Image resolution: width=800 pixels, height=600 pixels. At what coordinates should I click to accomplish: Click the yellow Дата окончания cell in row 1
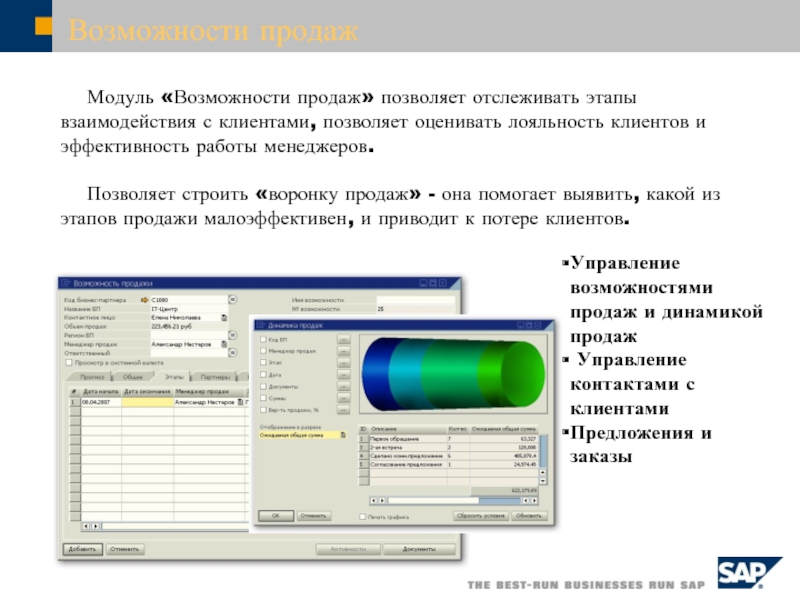click(147, 402)
